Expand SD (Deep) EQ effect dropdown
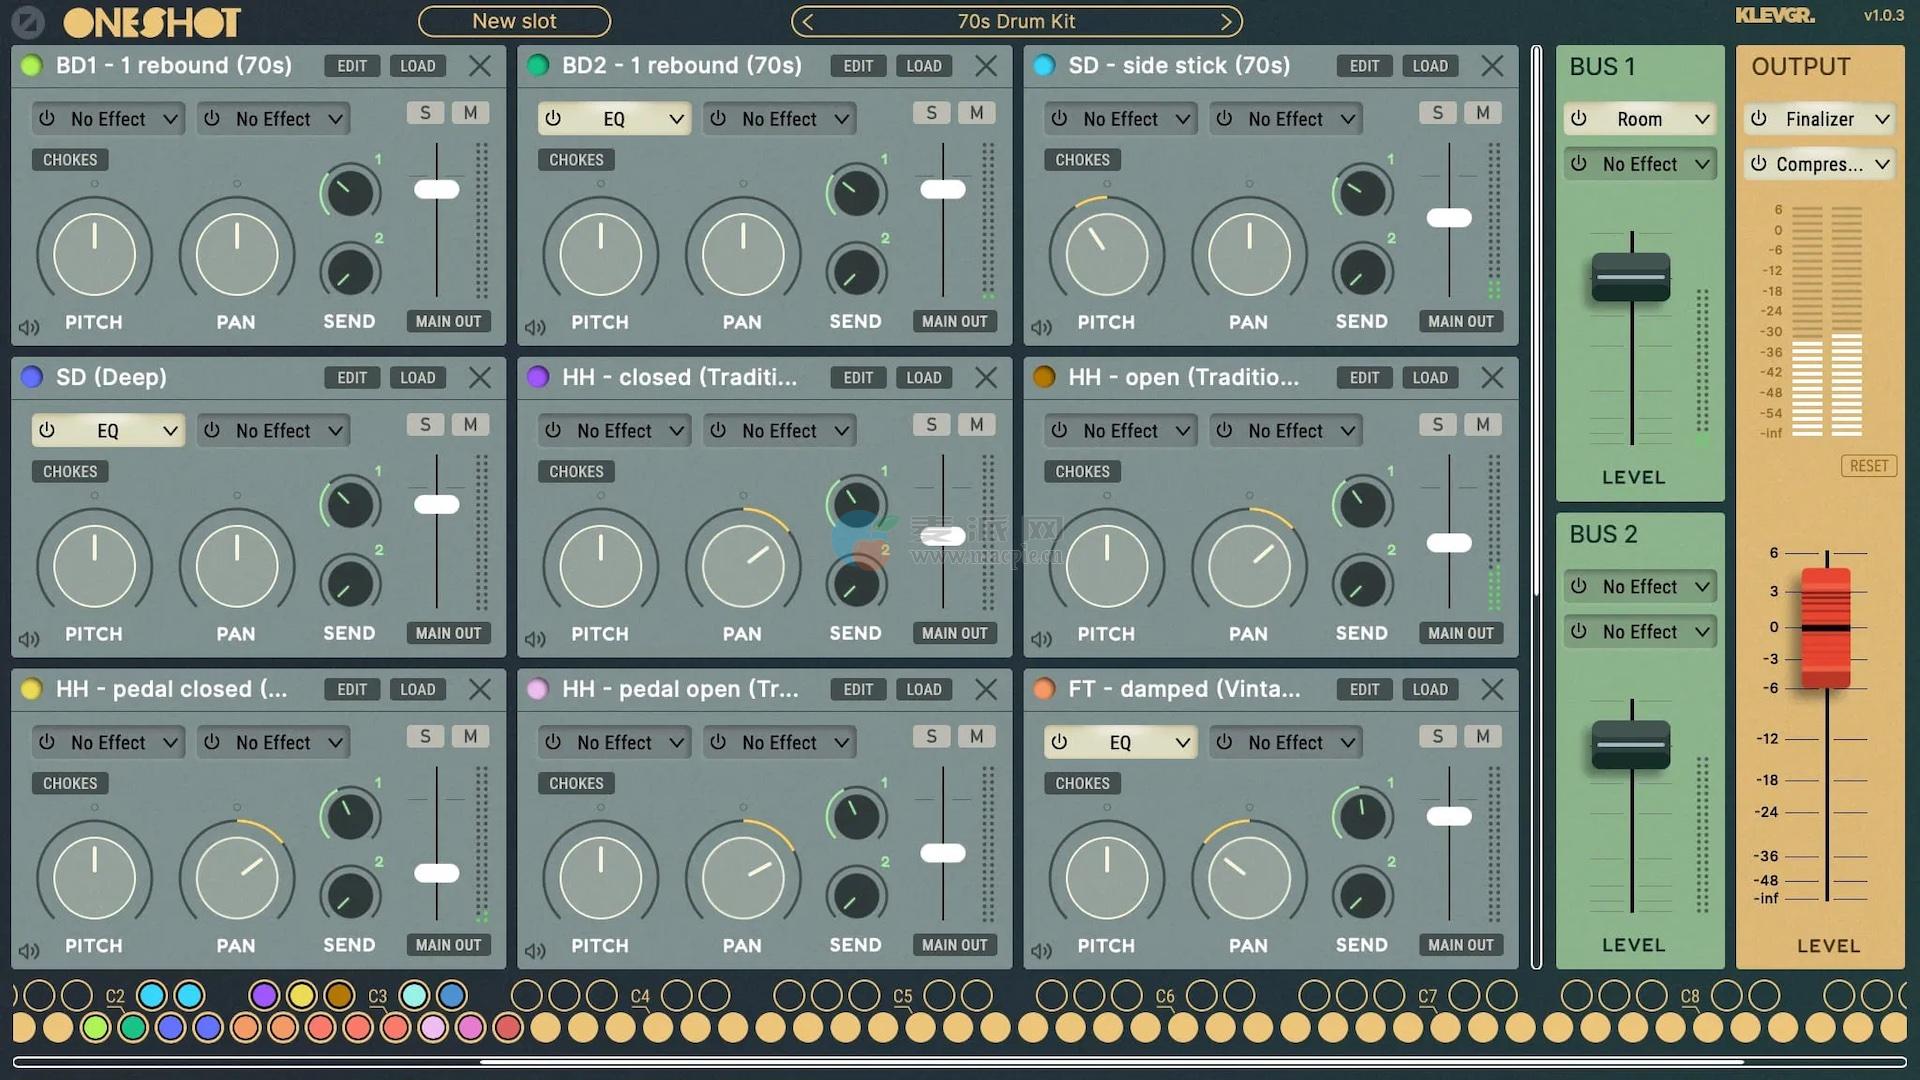 click(x=170, y=431)
